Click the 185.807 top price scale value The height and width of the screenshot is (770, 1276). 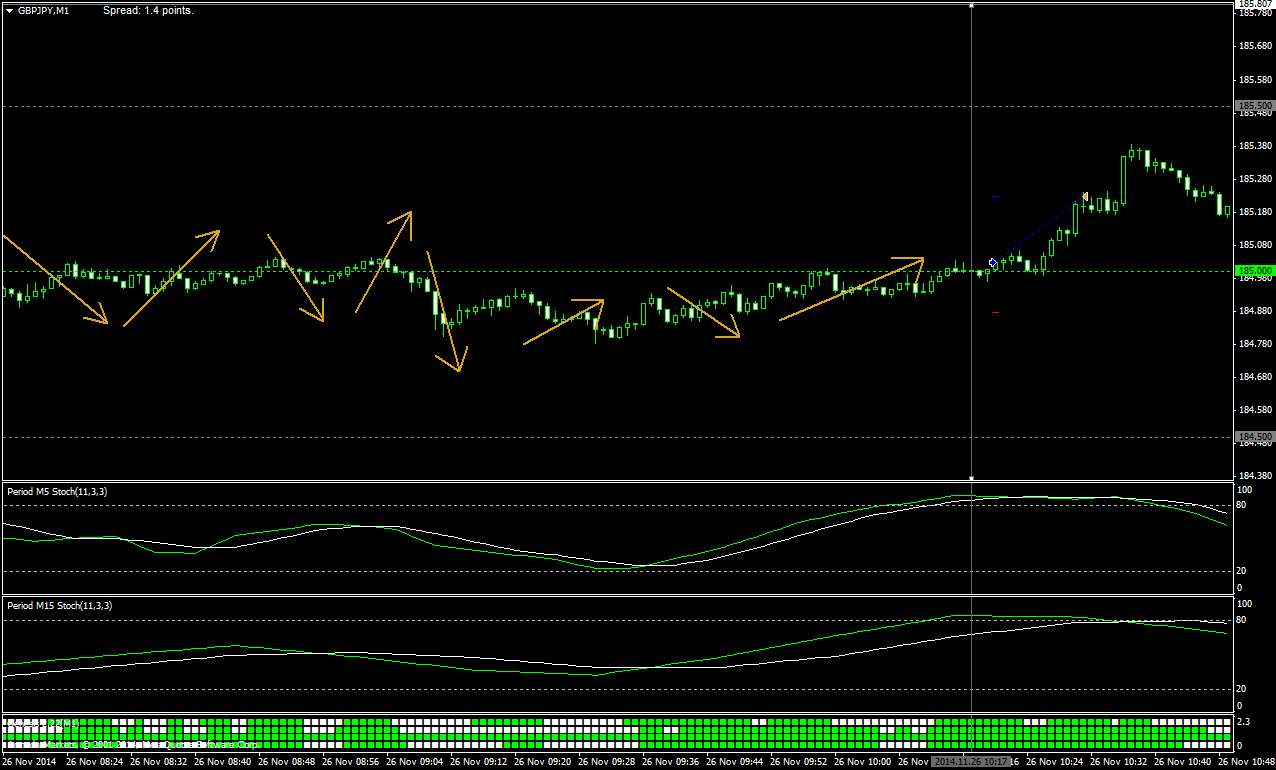(x=1256, y=4)
